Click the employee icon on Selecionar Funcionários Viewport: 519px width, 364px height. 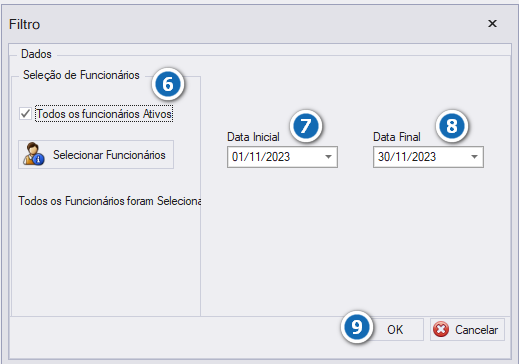tap(34, 154)
